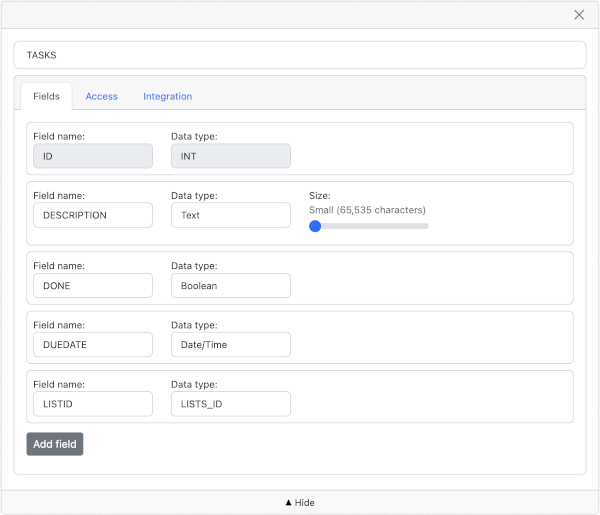Edit the DUEDATE field name
Viewport: 600px width, 515px height.
[x=92, y=344]
